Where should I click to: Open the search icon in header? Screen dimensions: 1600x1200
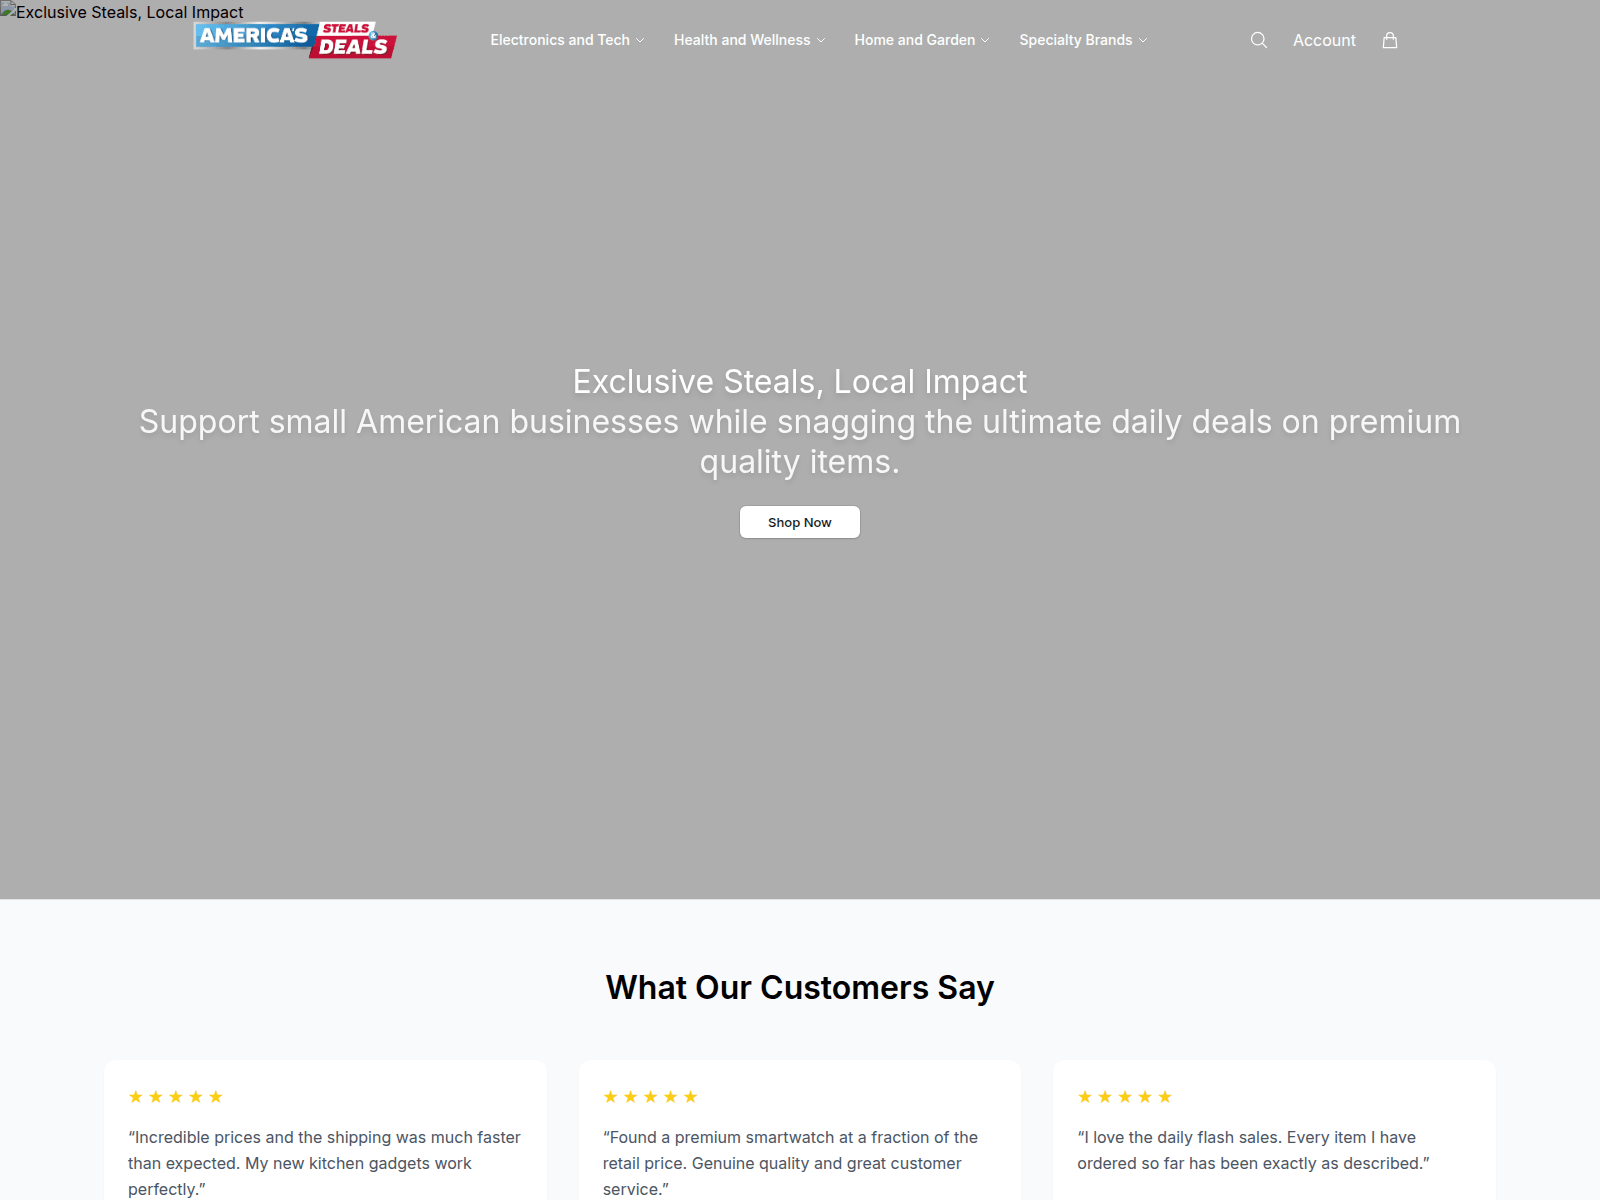click(1259, 40)
